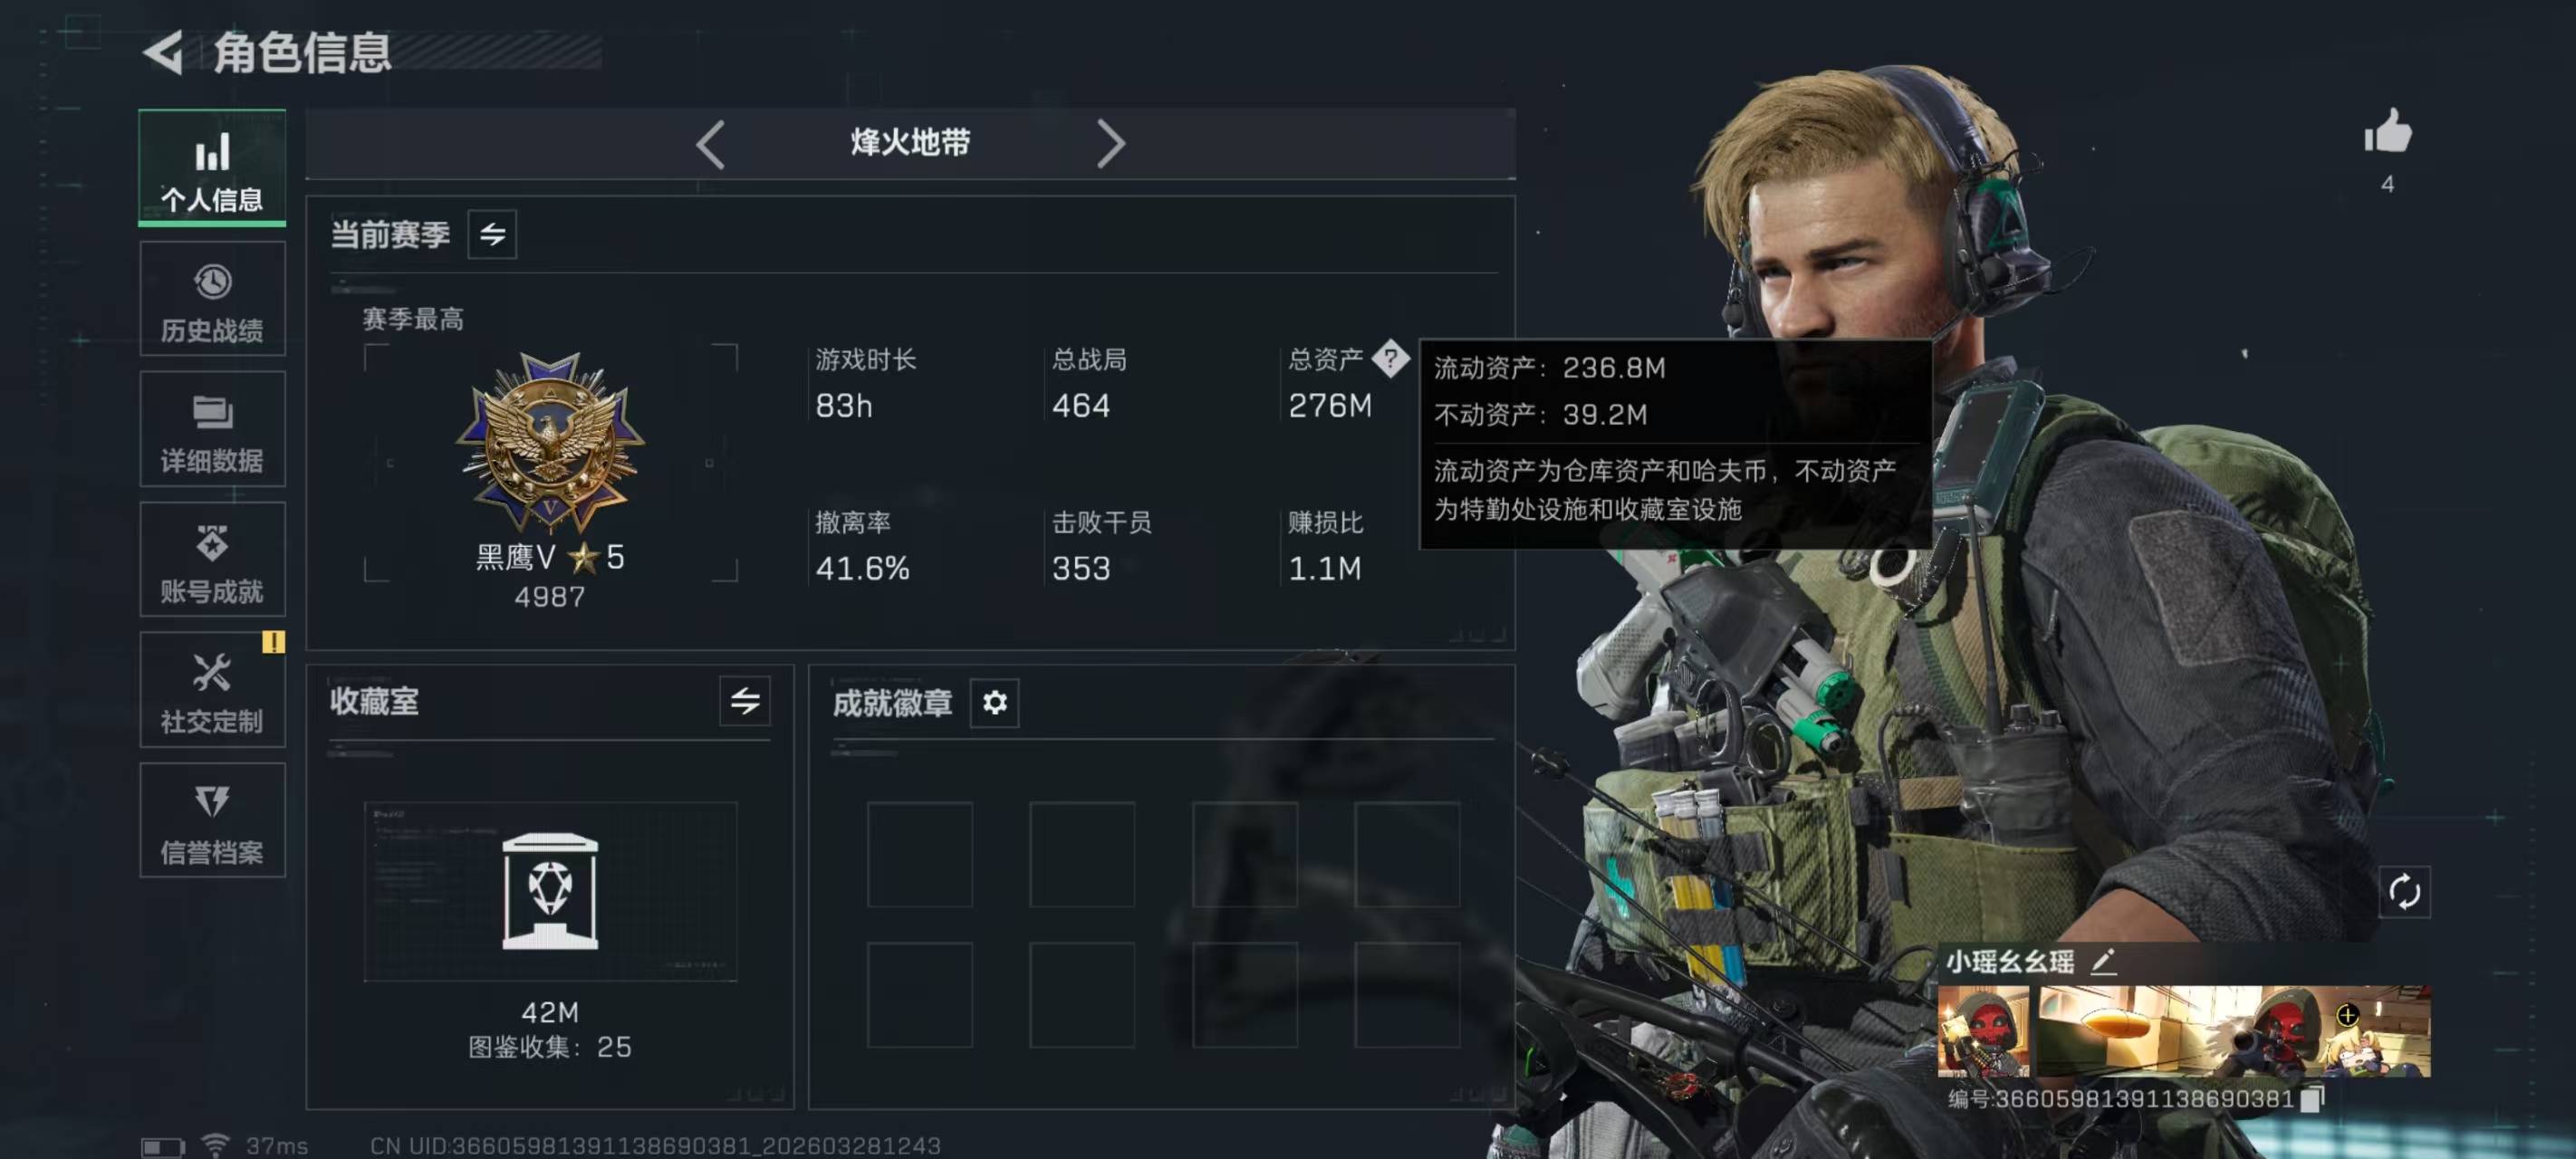Edit nickname 小瑶幺幺瑶 with pencil icon
Viewport: 2576px width, 1159px height.
pyautogui.click(x=2103, y=961)
